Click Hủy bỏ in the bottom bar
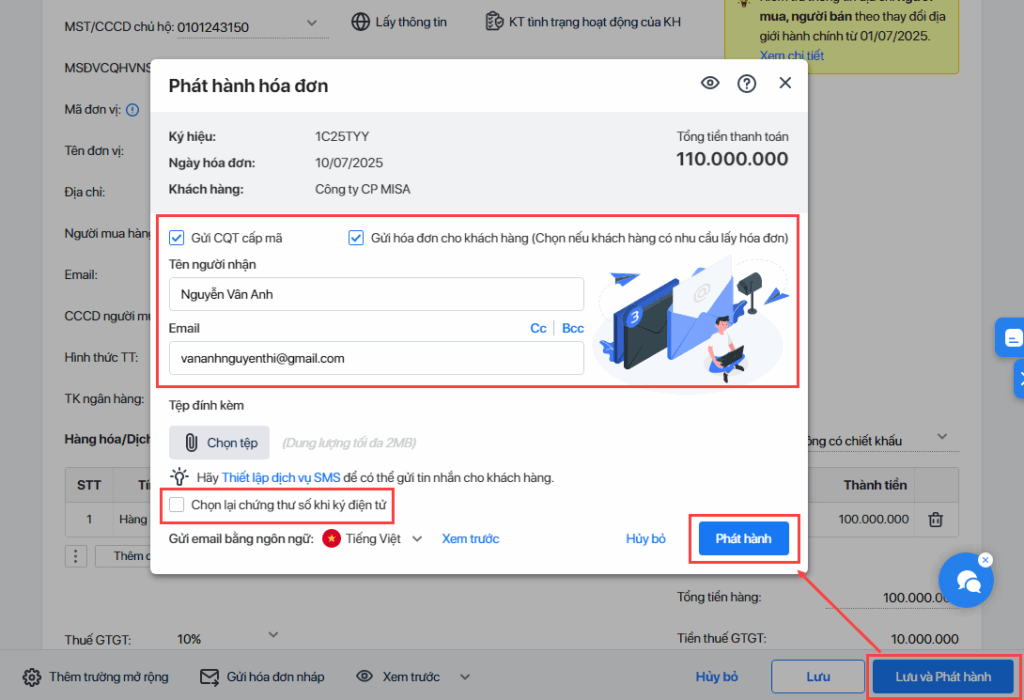 716,676
